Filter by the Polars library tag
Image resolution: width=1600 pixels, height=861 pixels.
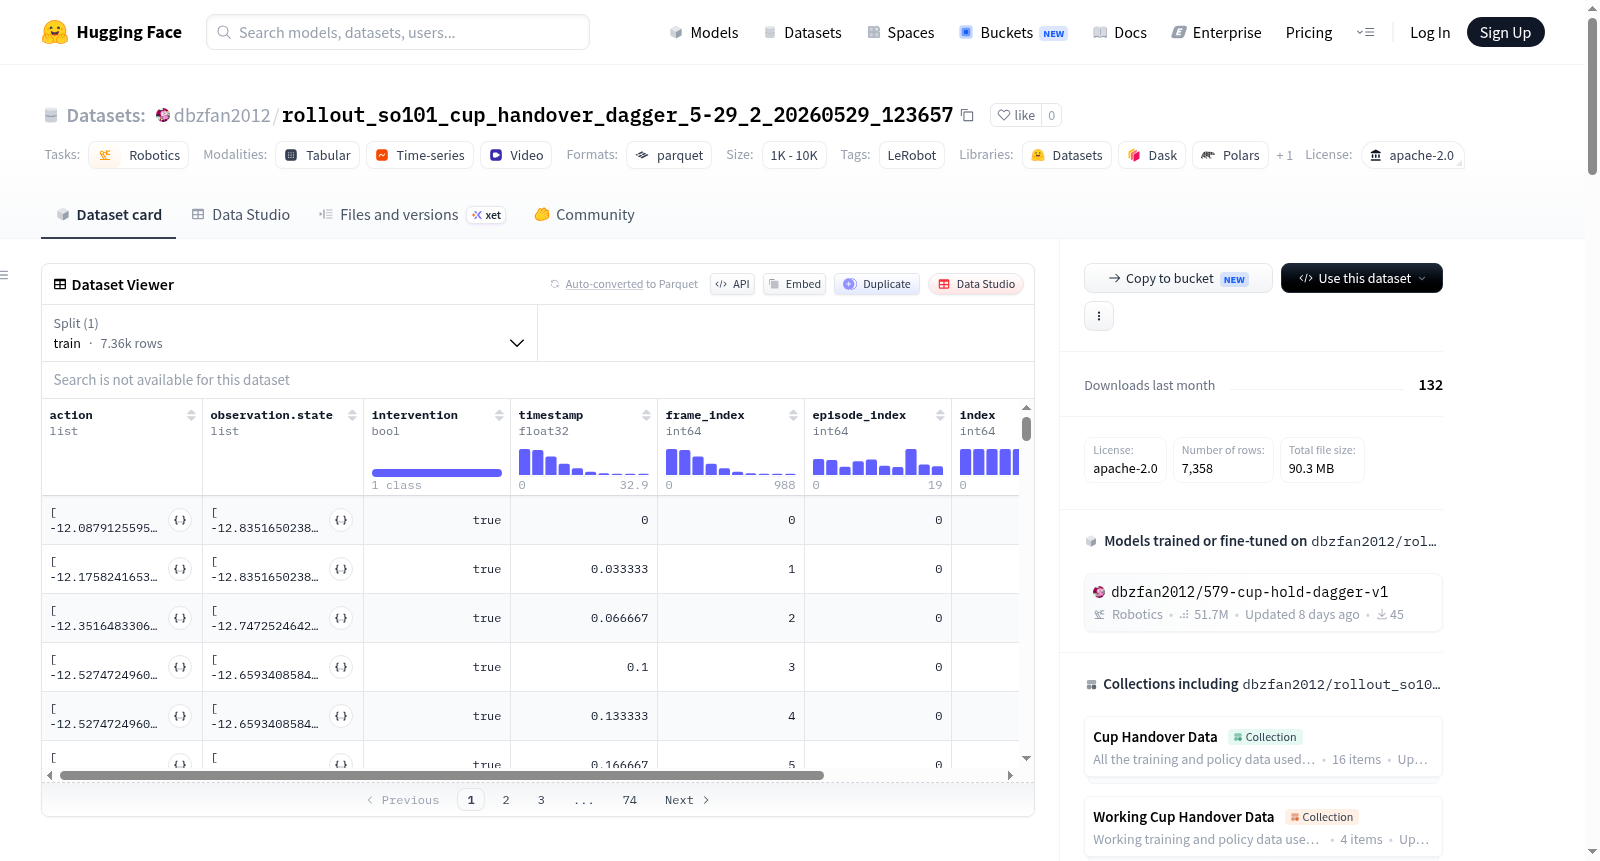point(1230,155)
